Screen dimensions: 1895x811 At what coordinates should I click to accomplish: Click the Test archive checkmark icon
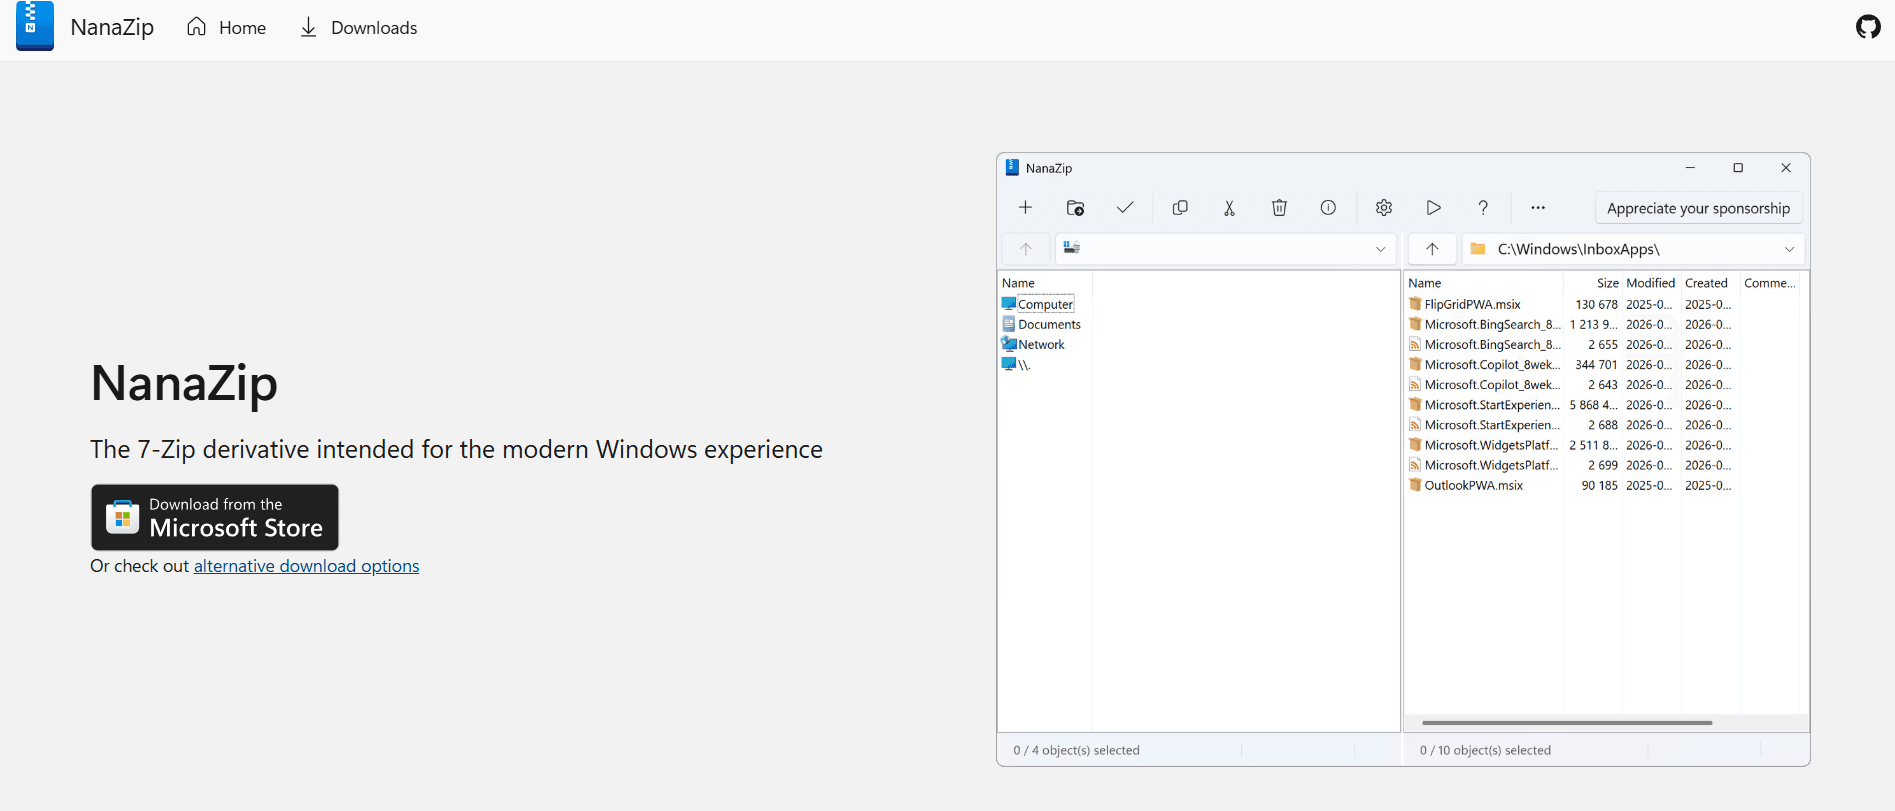pyautogui.click(x=1125, y=208)
